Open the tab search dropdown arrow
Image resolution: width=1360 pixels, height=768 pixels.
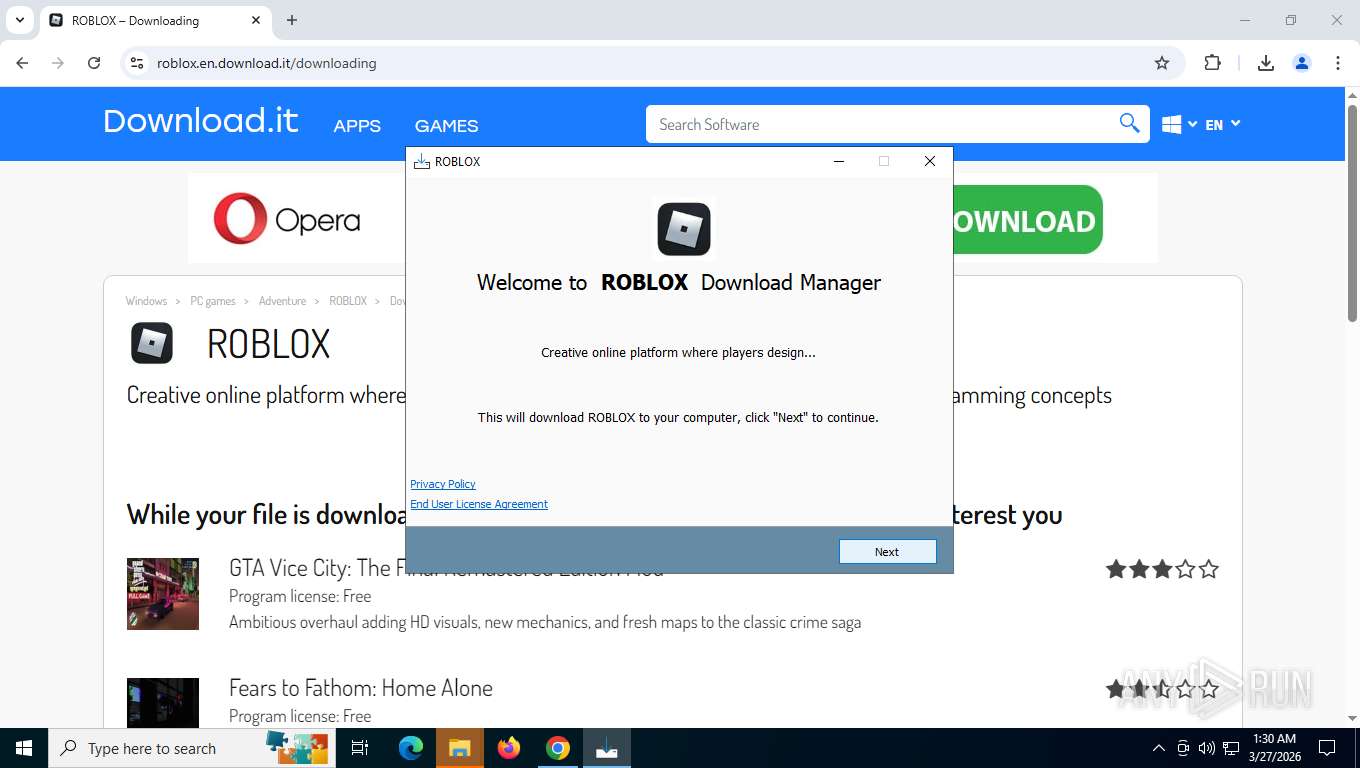[19, 20]
